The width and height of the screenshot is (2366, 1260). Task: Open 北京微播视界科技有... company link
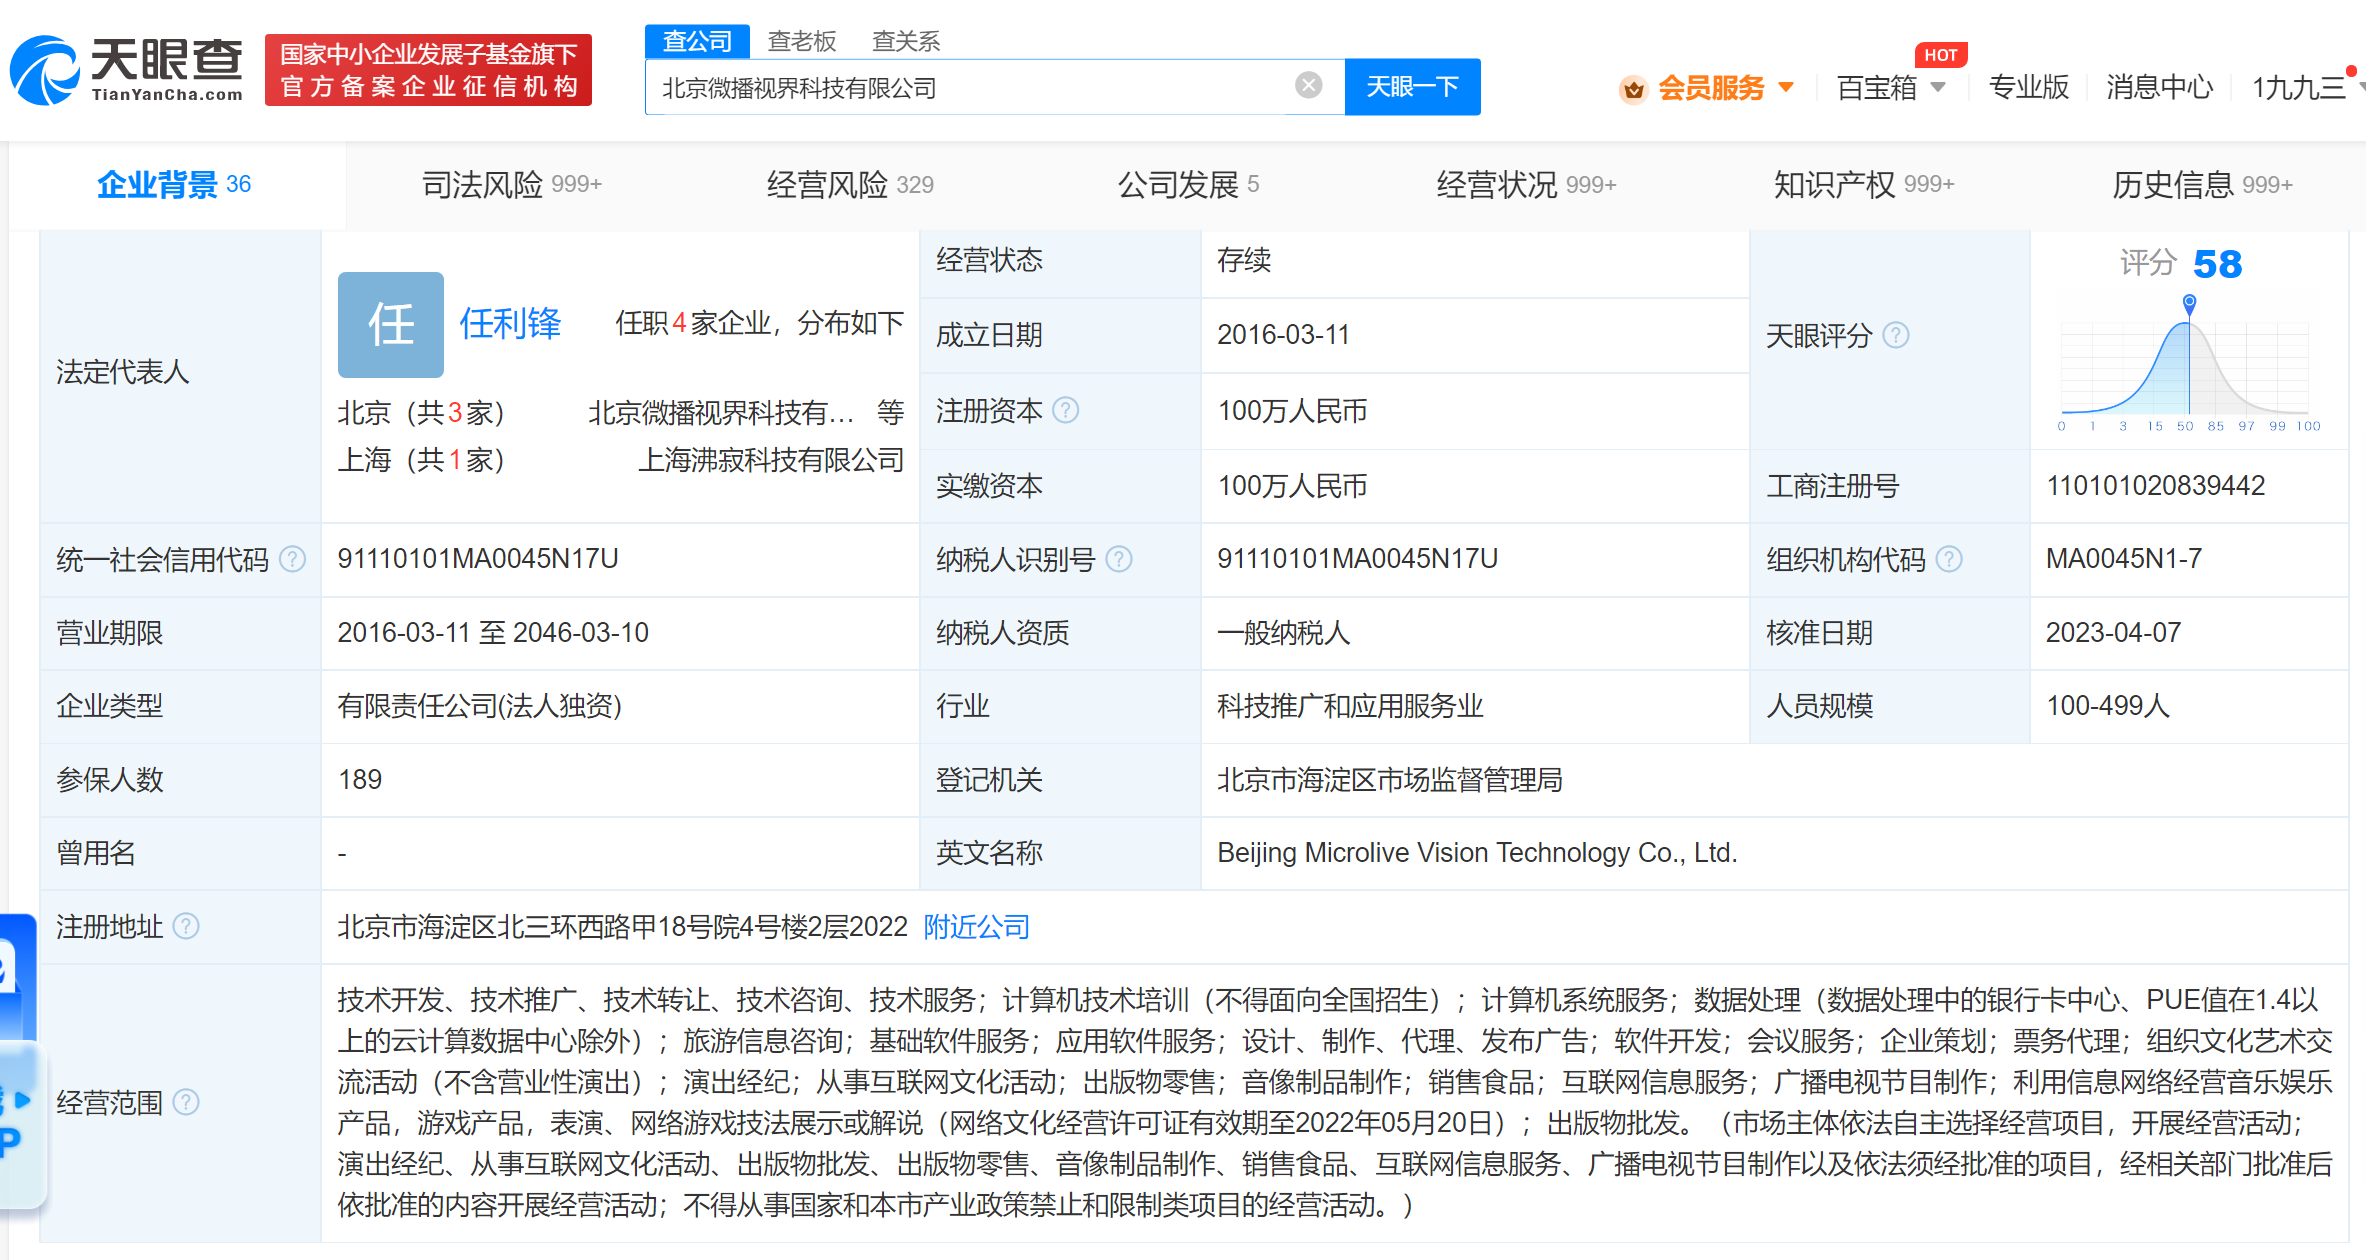point(721,412)
